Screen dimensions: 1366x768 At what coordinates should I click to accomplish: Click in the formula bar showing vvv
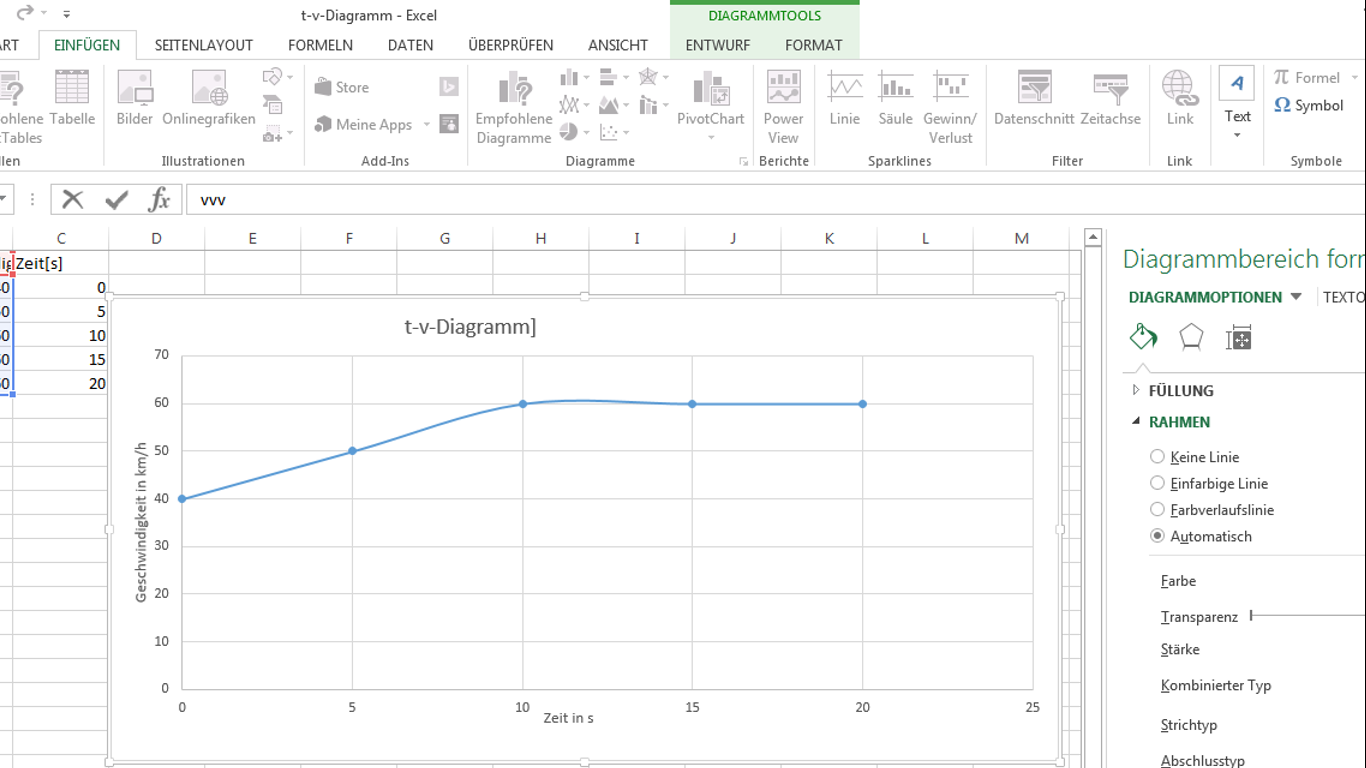[x=775, y=200]
